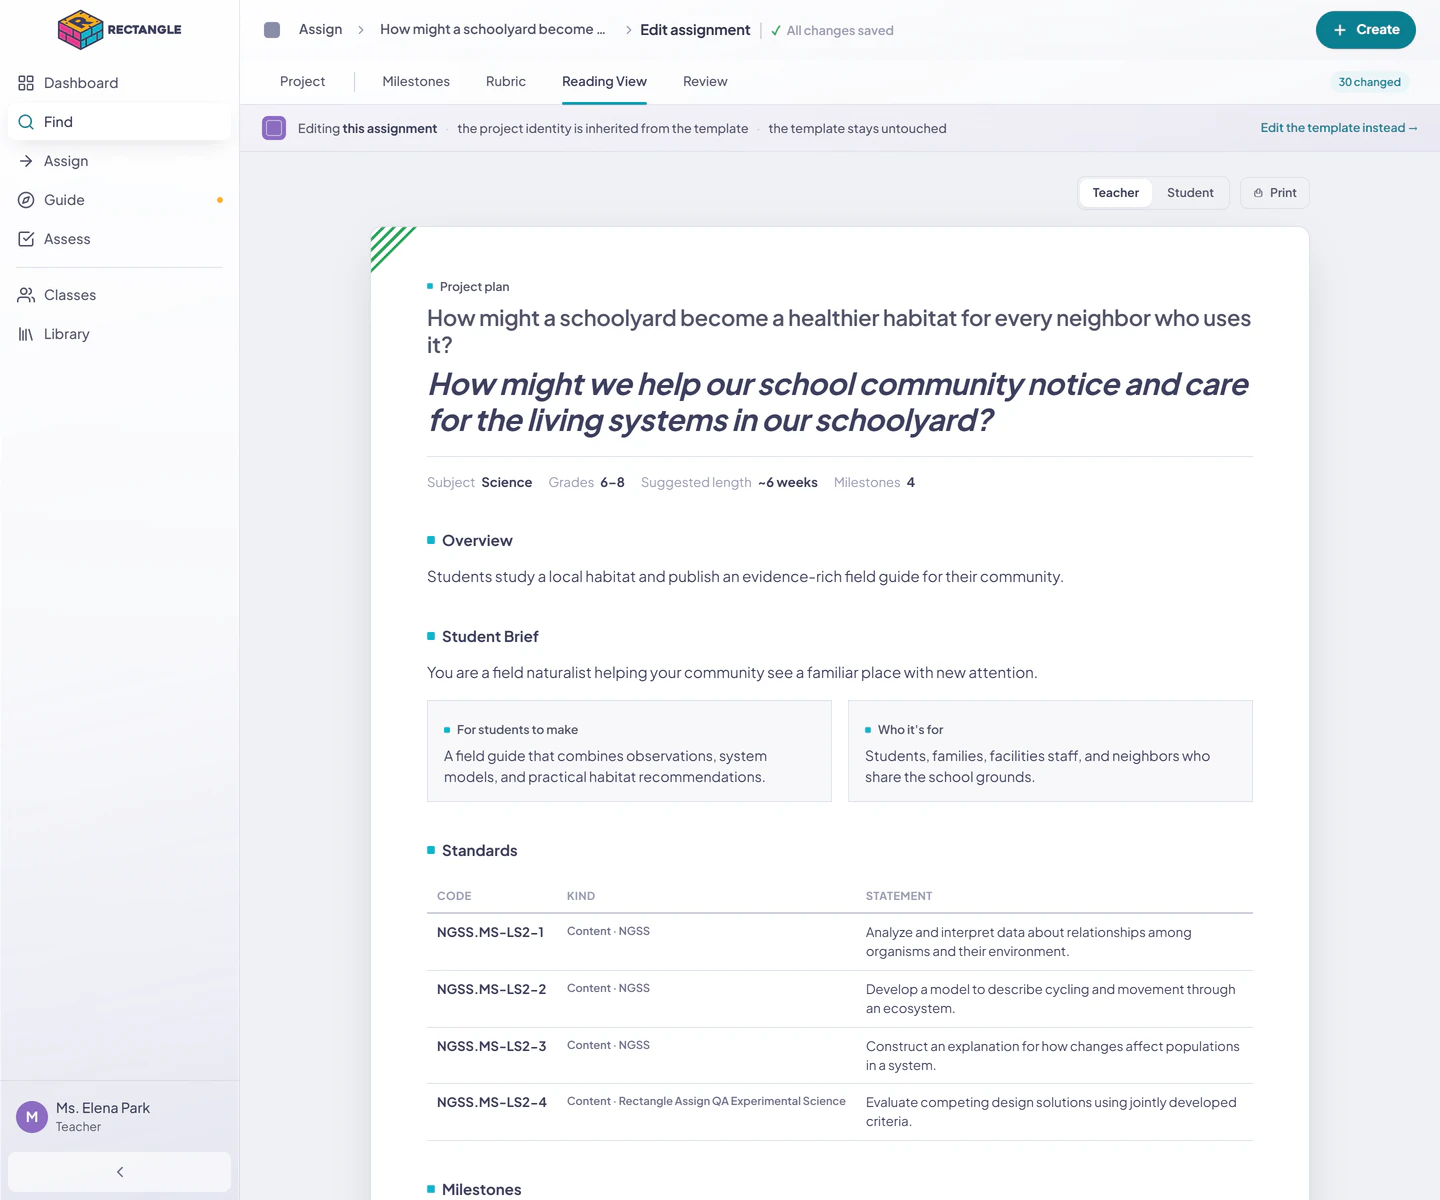Screen dimensions: 1440x1200
Task: Click the Library books icon
Action: (26, 334)
